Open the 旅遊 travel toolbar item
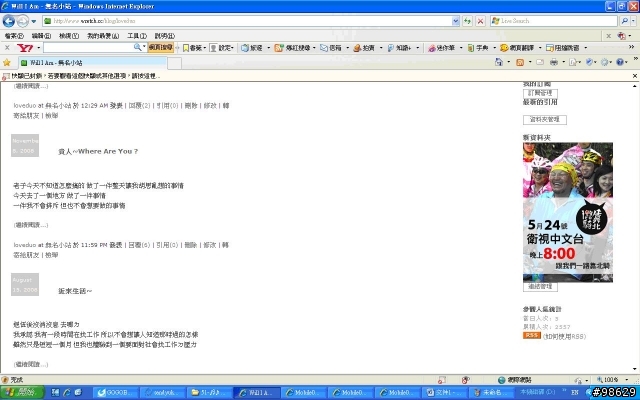Screen dimensions: 640x400 (252, 48)
